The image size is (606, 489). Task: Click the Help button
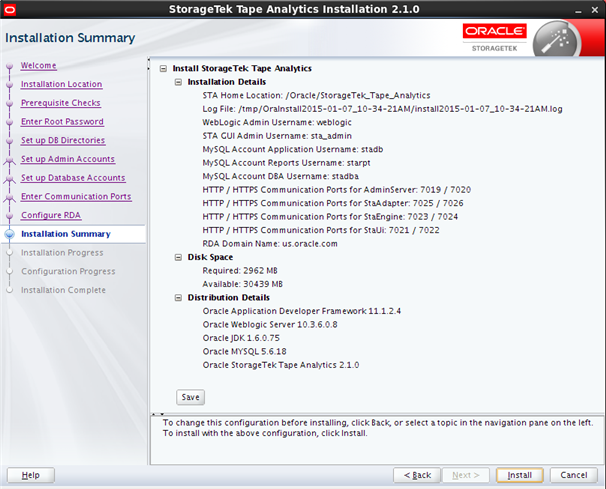(x=31, y=475)
